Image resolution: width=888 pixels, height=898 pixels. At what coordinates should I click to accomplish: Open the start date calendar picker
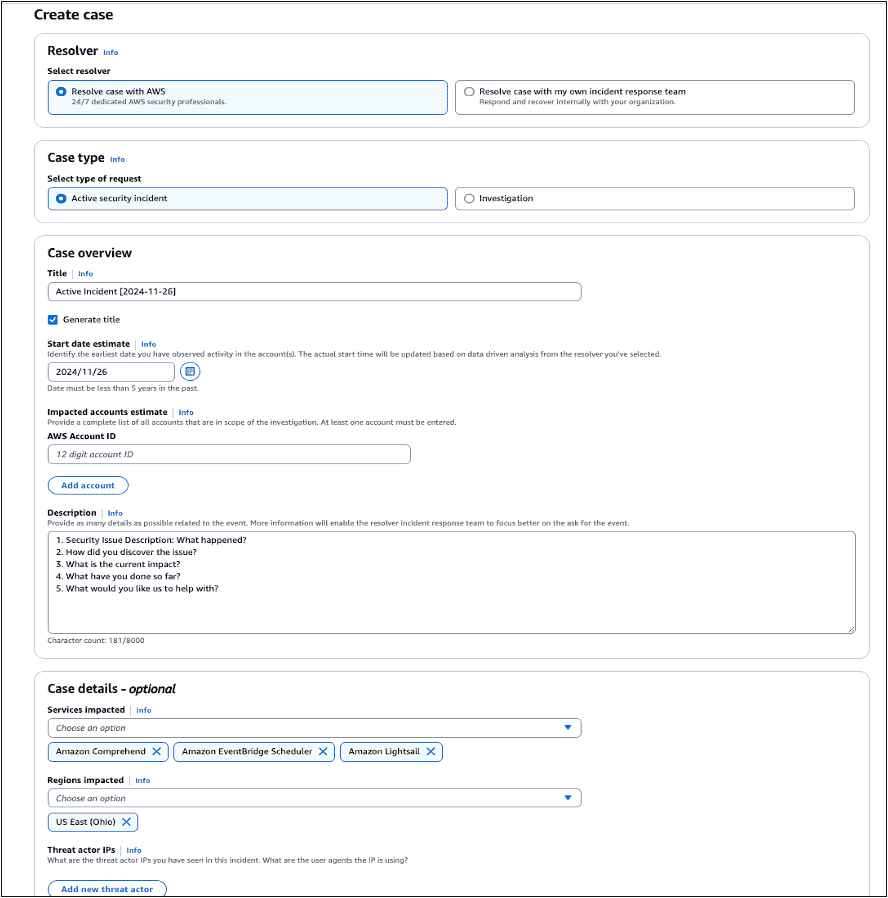[x=190, y=371]
